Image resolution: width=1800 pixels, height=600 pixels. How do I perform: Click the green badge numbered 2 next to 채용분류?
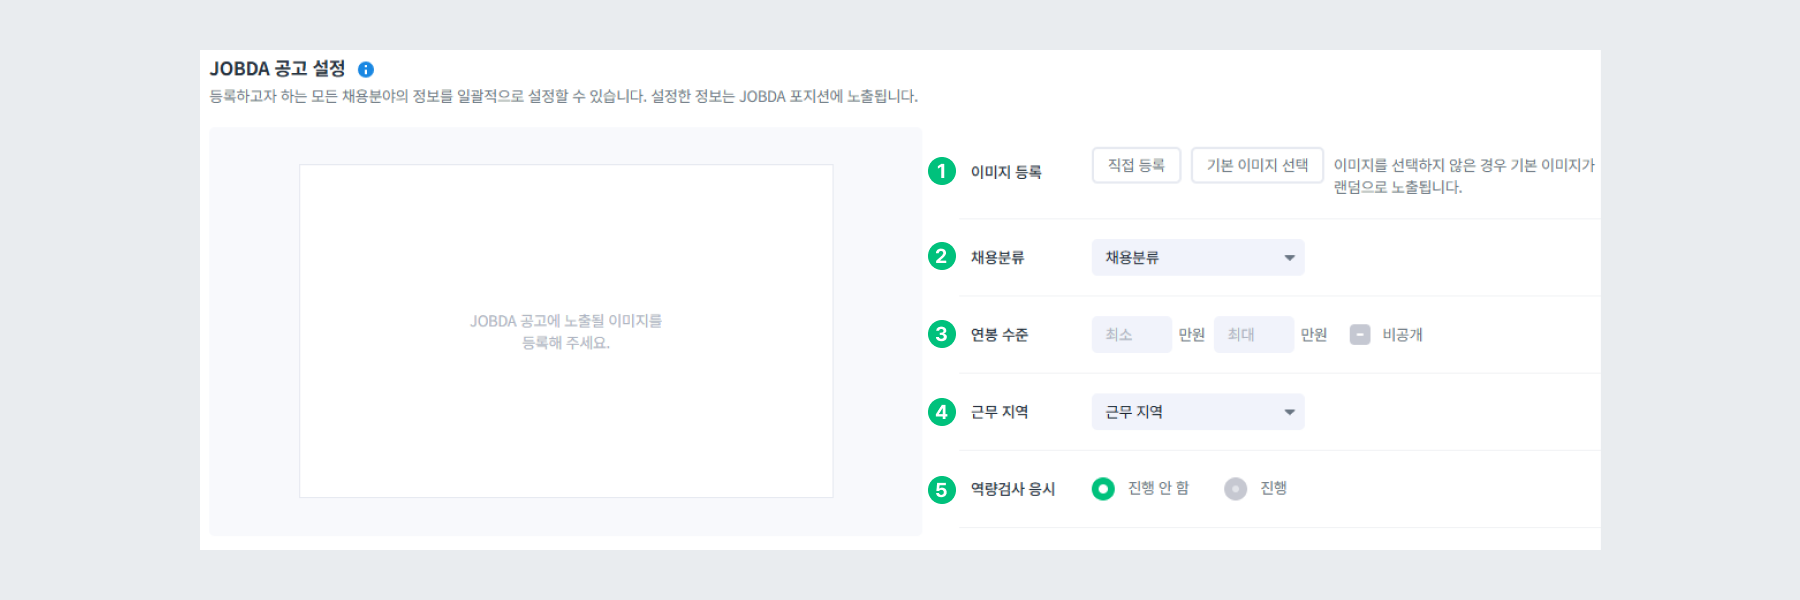[941, 257]
